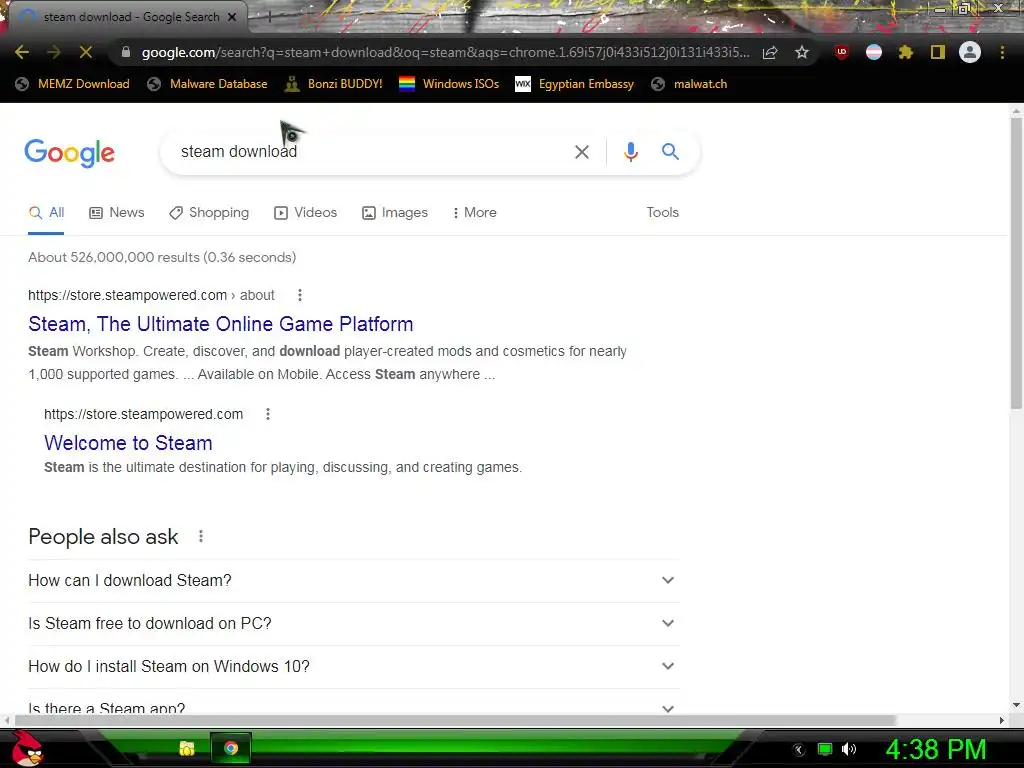The image size is (1024, 768).
Task: Click the Share this page icon
Action: coord(770,52)
